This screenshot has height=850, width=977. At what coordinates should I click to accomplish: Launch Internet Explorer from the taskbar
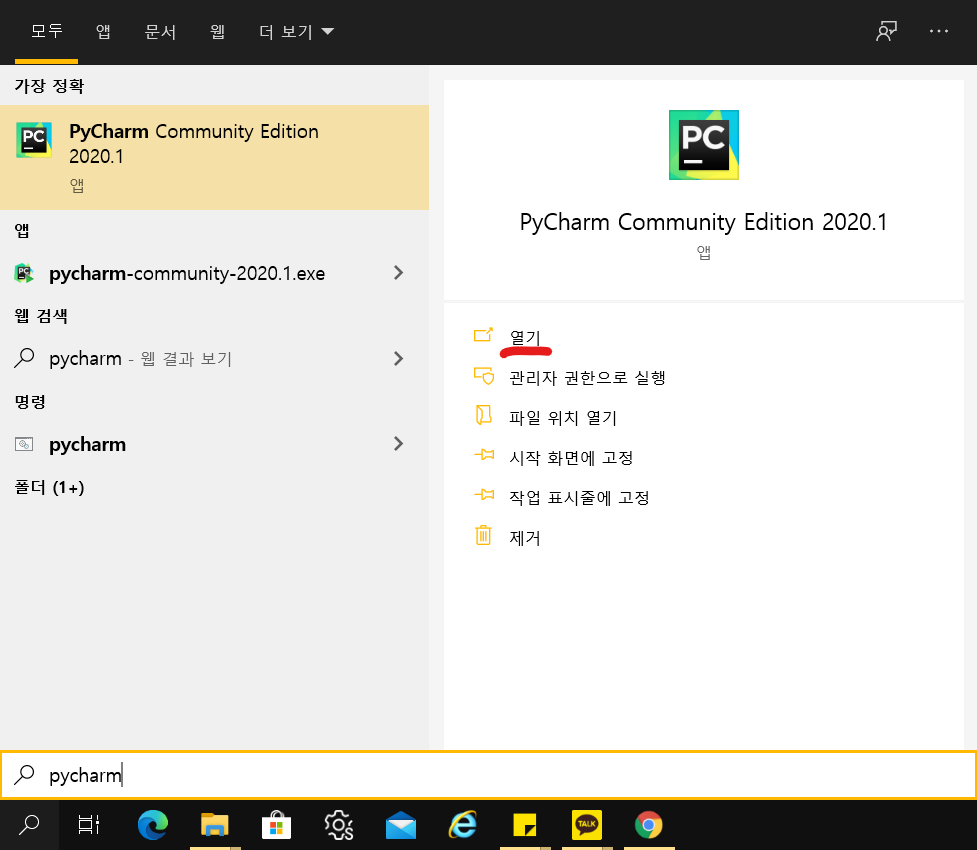pos(463,825)
